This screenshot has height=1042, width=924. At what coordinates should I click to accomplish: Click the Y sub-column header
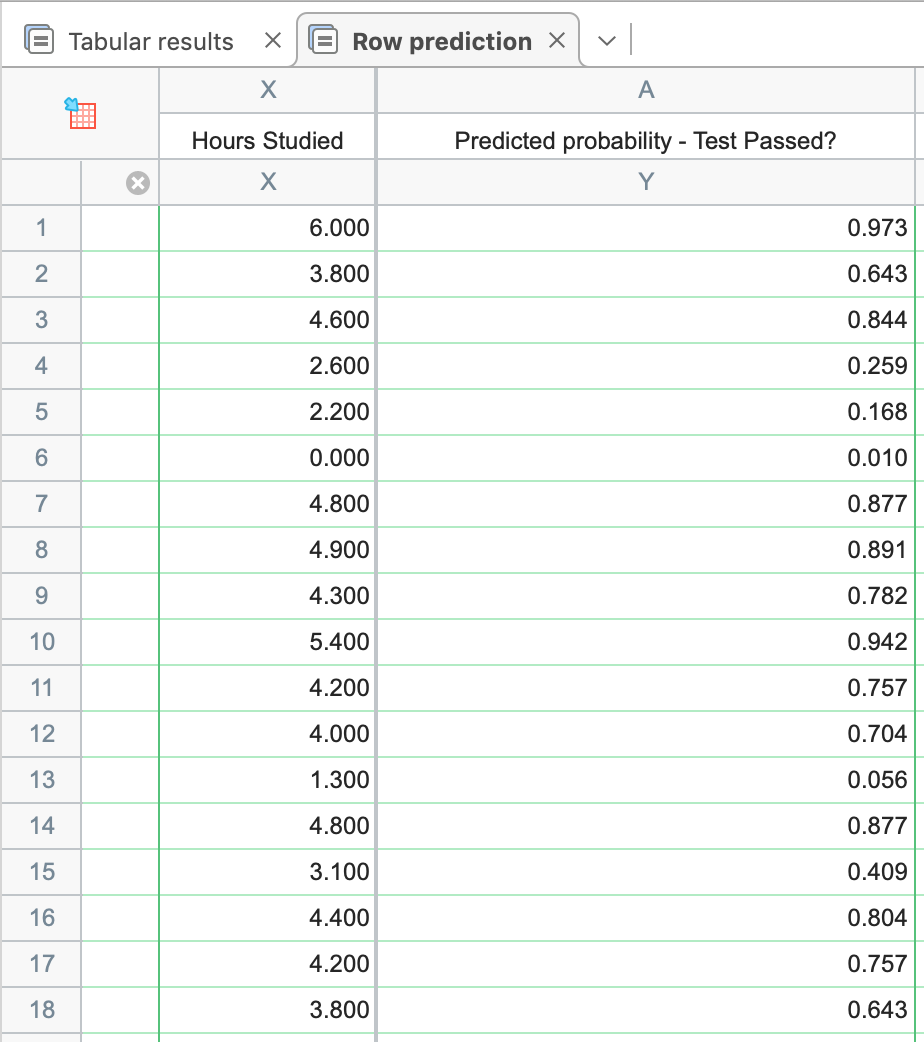(x=646, y=182)
